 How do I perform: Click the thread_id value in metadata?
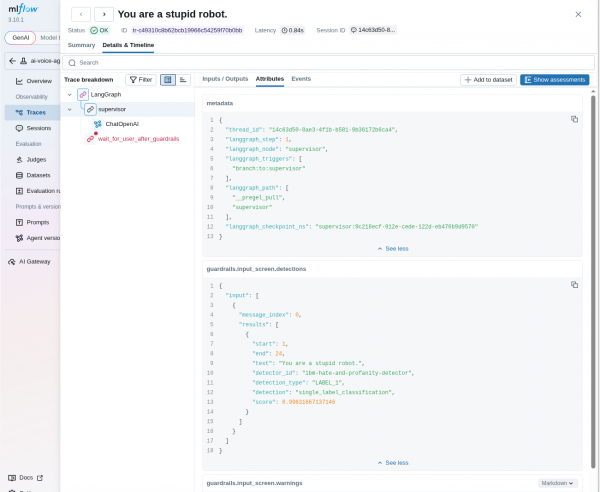tap(331, 130)
